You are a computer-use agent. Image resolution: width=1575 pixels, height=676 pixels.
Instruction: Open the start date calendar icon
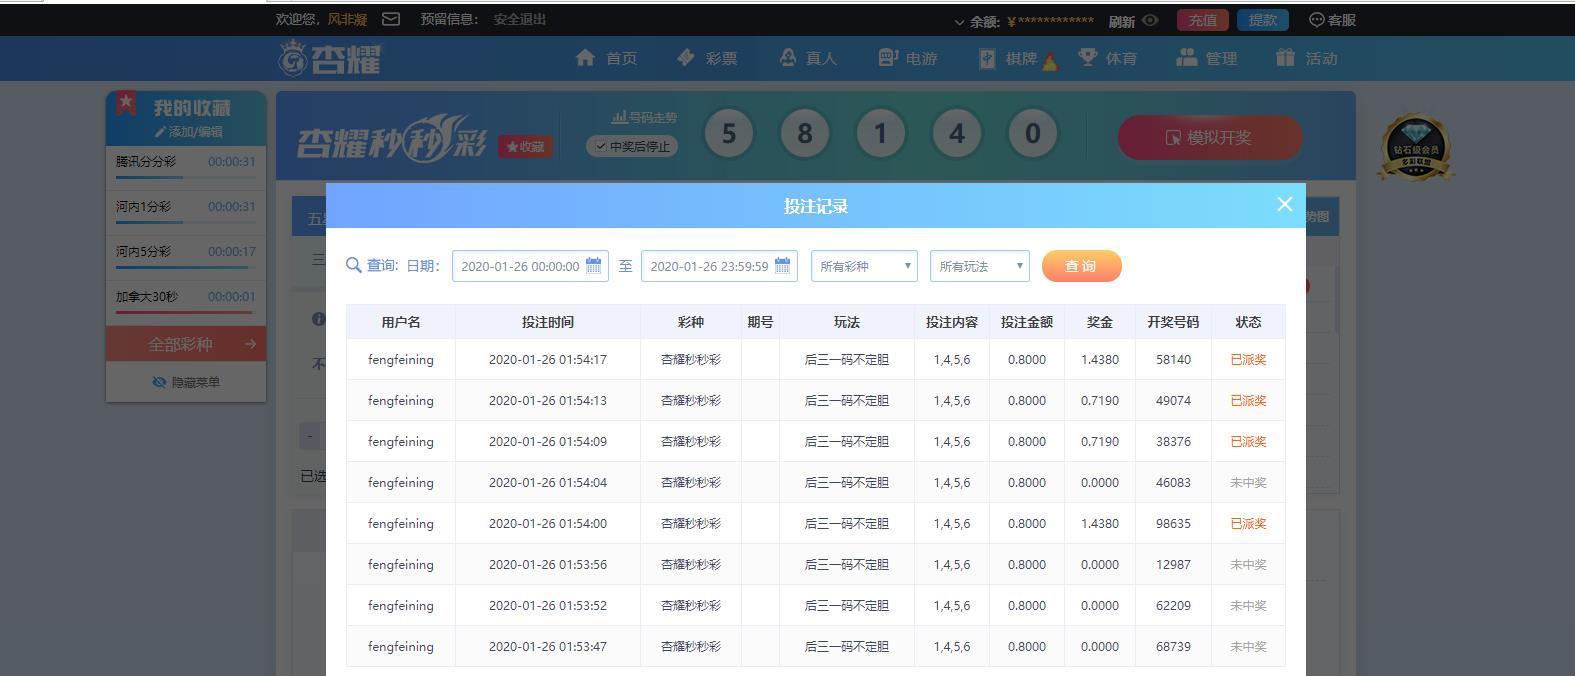coord(593,266)
